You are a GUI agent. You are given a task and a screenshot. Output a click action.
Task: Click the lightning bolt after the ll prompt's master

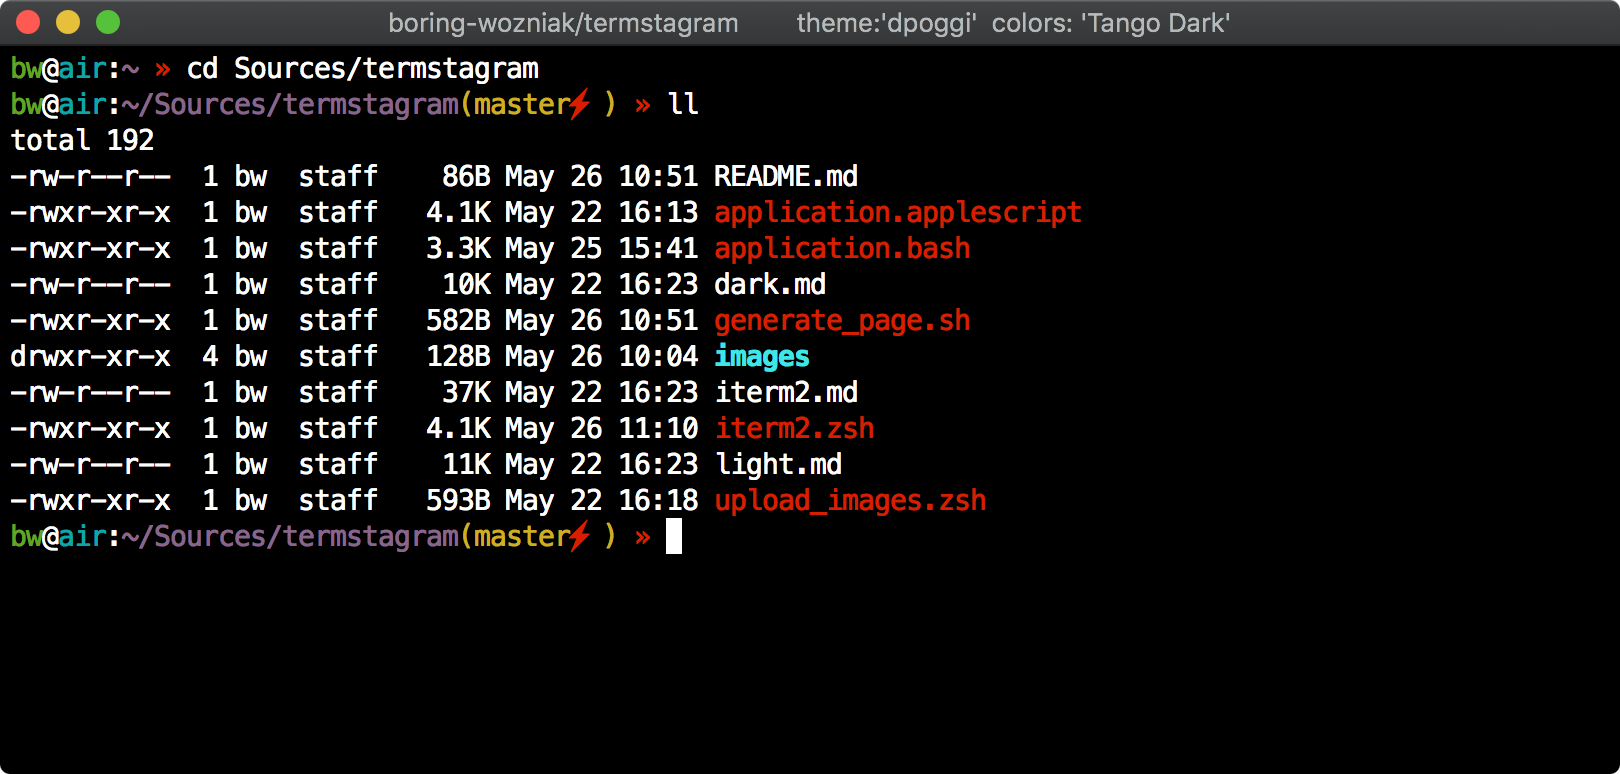point(581,104)
